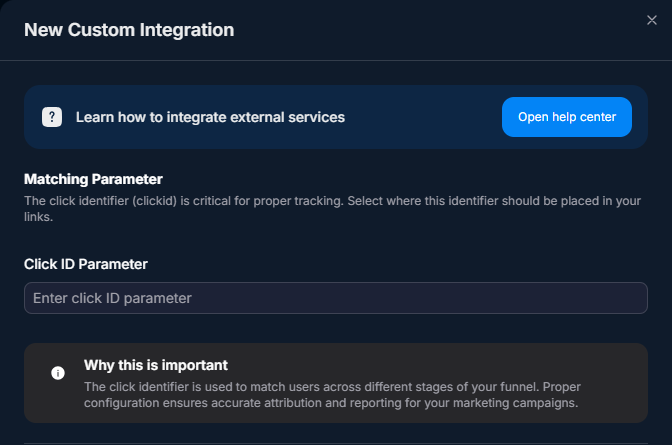Screen dimensions: 672x445
Task: Click the question mark help icon
Action: pyautogui.click(x=52, y=117)
